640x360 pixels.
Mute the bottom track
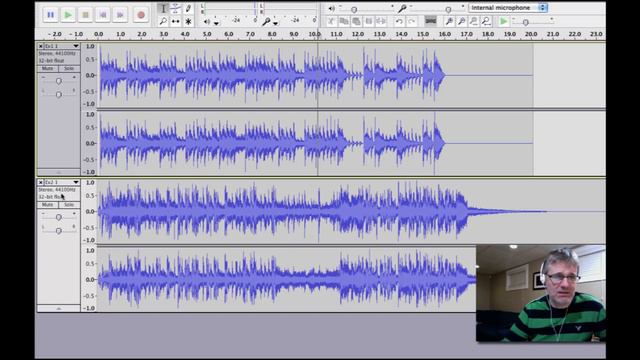pyautogui.click(x=47, y=204)
